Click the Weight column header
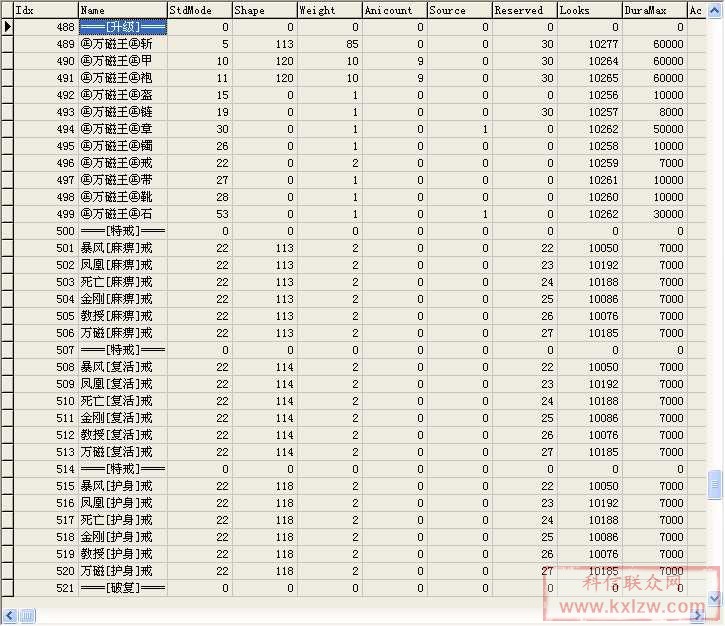The image size is (725, 626). (x=330, y=10)
